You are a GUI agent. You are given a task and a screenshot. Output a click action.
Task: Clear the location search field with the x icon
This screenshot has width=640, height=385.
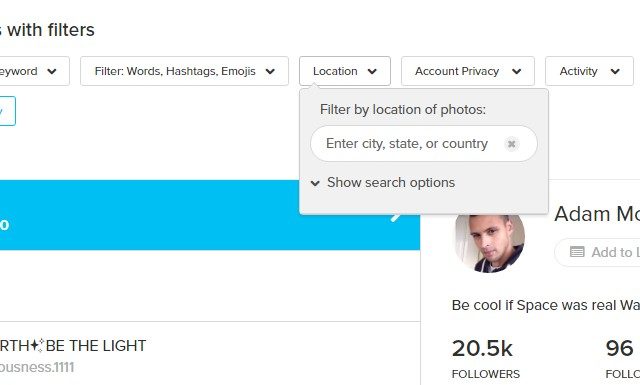click(x=511, y=144)
